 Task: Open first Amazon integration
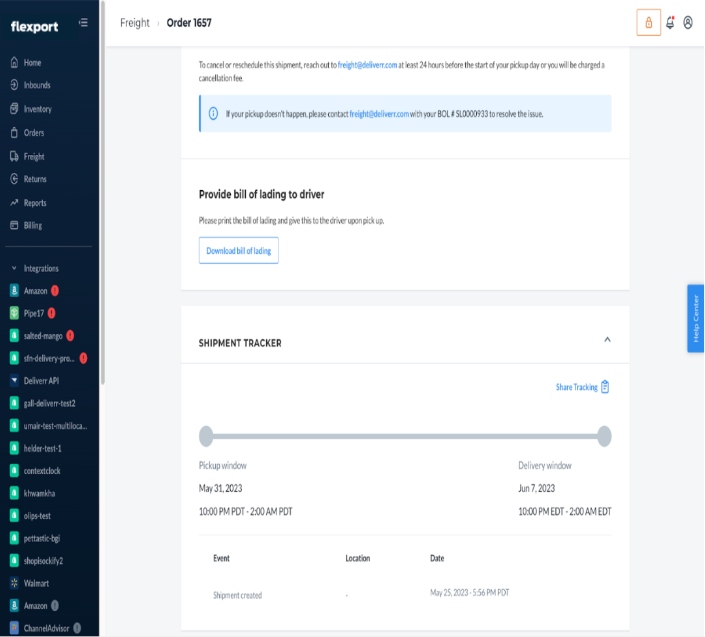pos(36,291)
